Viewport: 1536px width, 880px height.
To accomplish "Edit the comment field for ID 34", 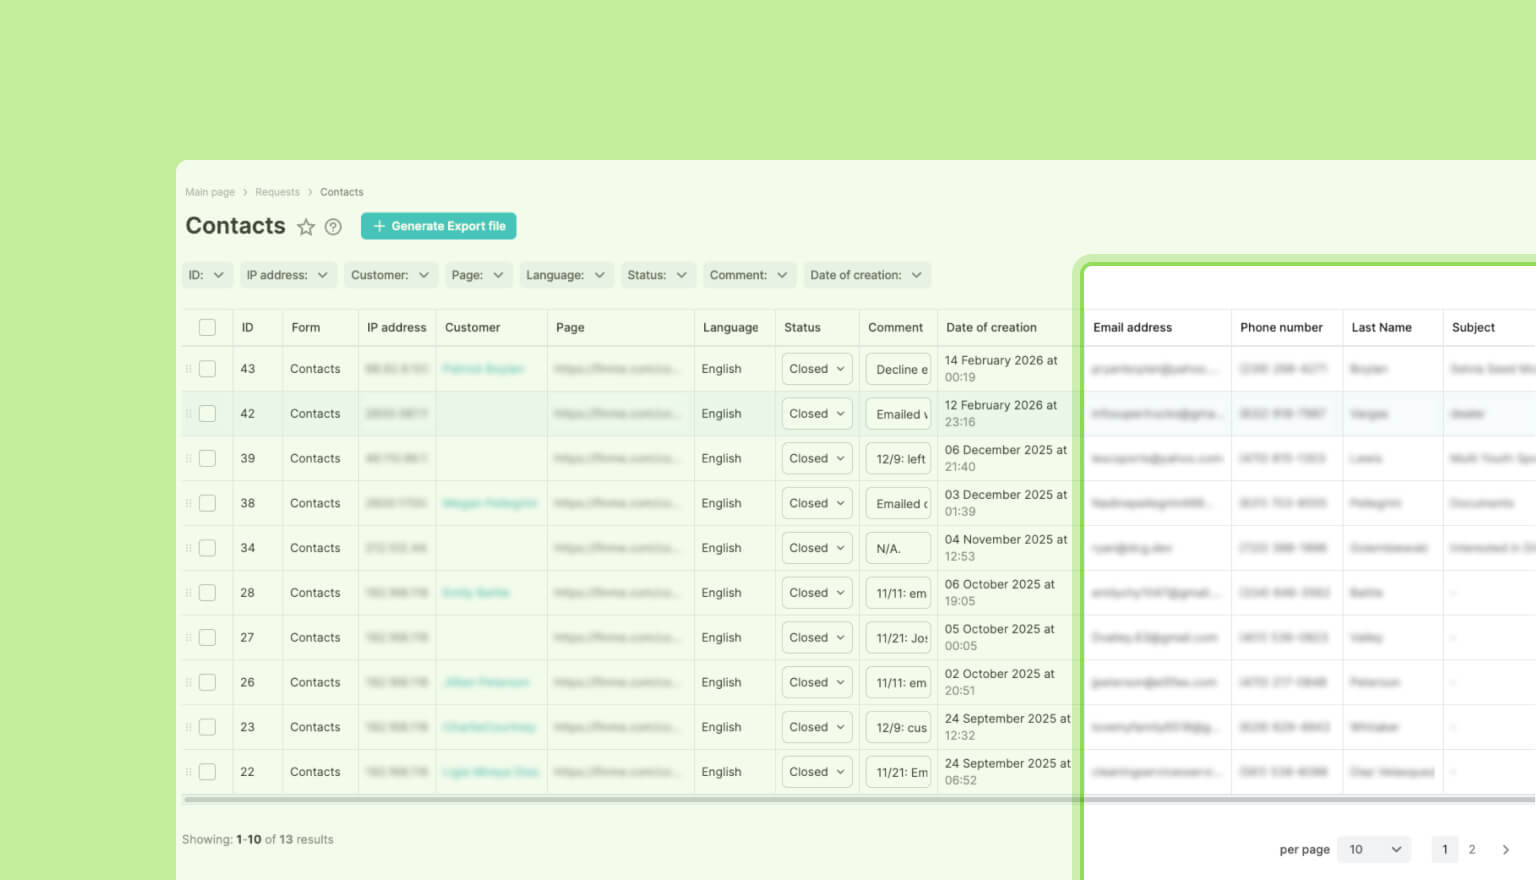I will 898,549.
